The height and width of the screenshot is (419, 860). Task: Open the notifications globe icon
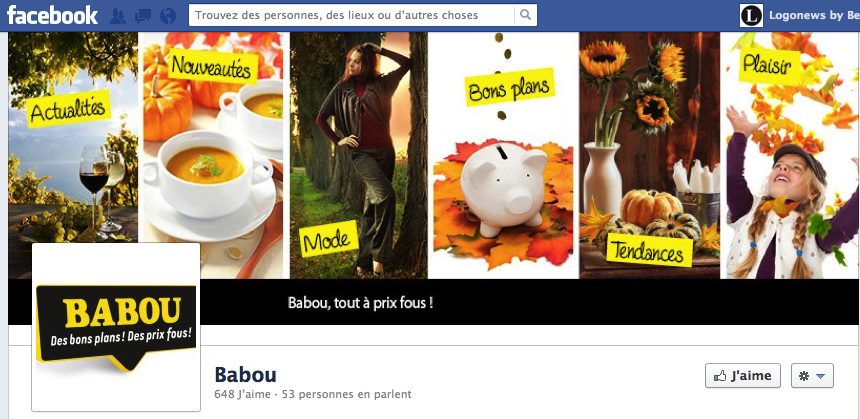click(x=168, y=16)
